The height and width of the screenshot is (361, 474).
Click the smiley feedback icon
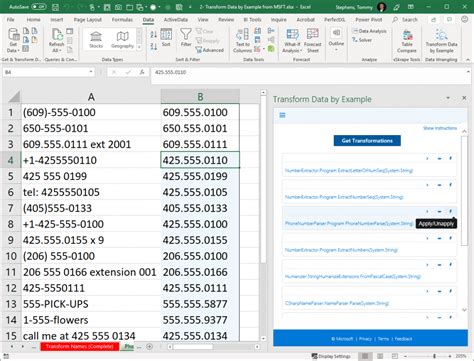(x=465, y=20)
